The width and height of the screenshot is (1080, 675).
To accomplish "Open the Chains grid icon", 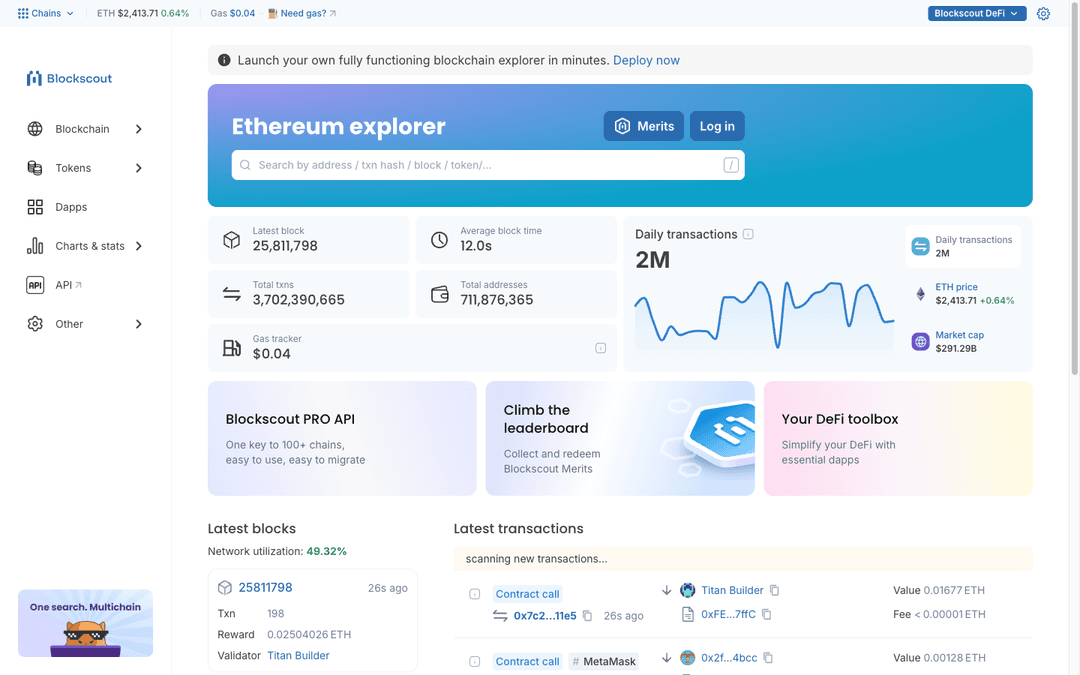I will pyautogui.click(x=23, y=13).
